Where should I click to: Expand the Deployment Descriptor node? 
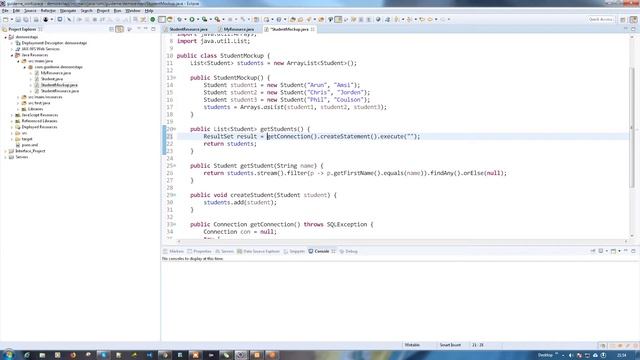coord(12,43)
